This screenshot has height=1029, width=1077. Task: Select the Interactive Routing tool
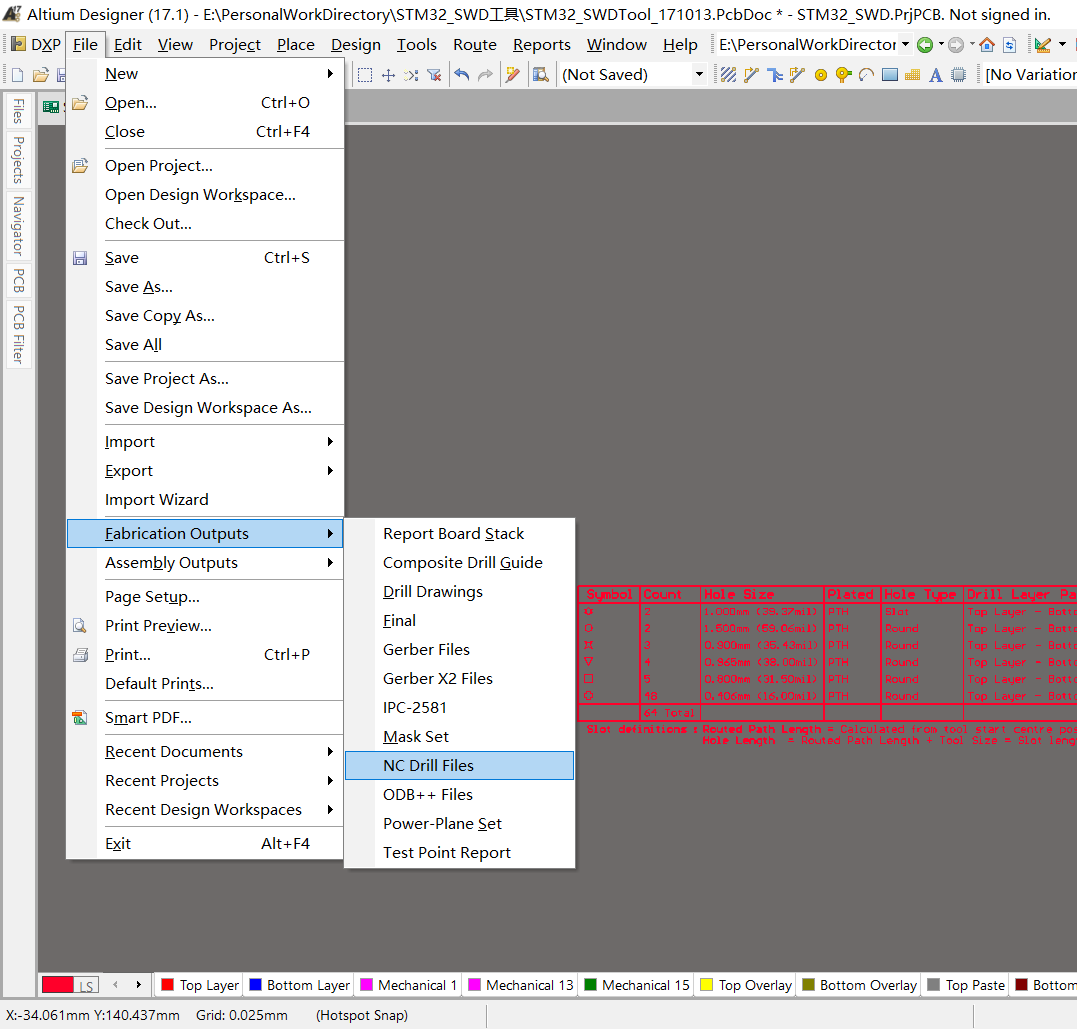click(751, 75)
